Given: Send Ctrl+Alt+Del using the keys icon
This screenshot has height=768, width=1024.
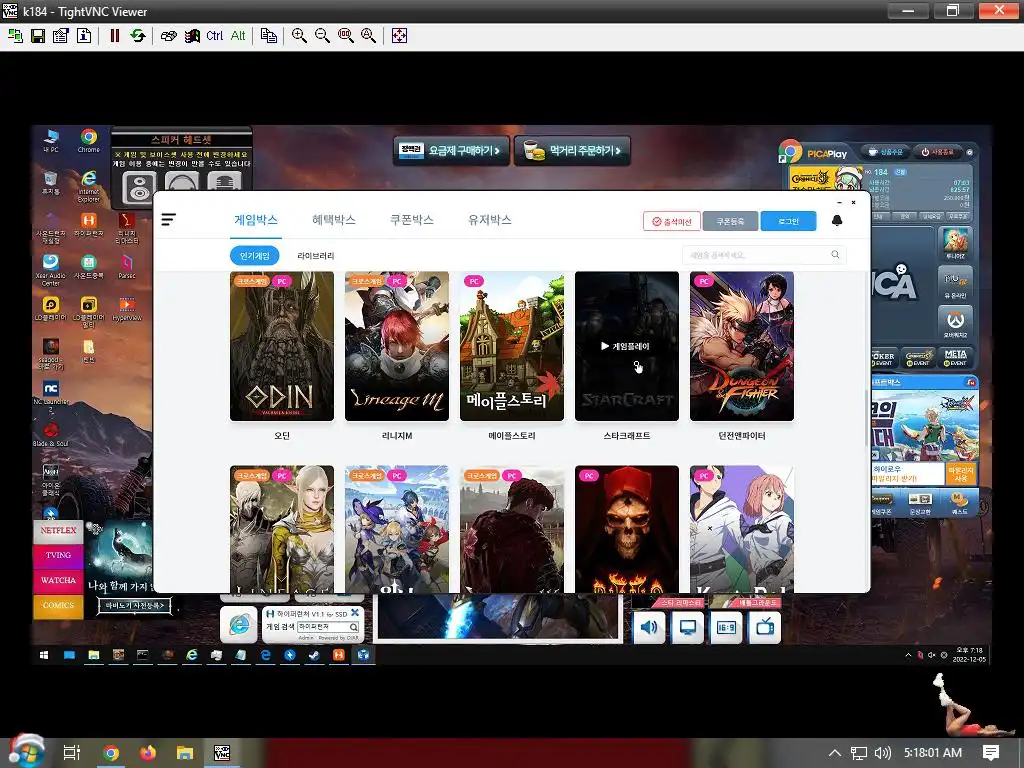Looking at the screenshot, I should 168,36.
